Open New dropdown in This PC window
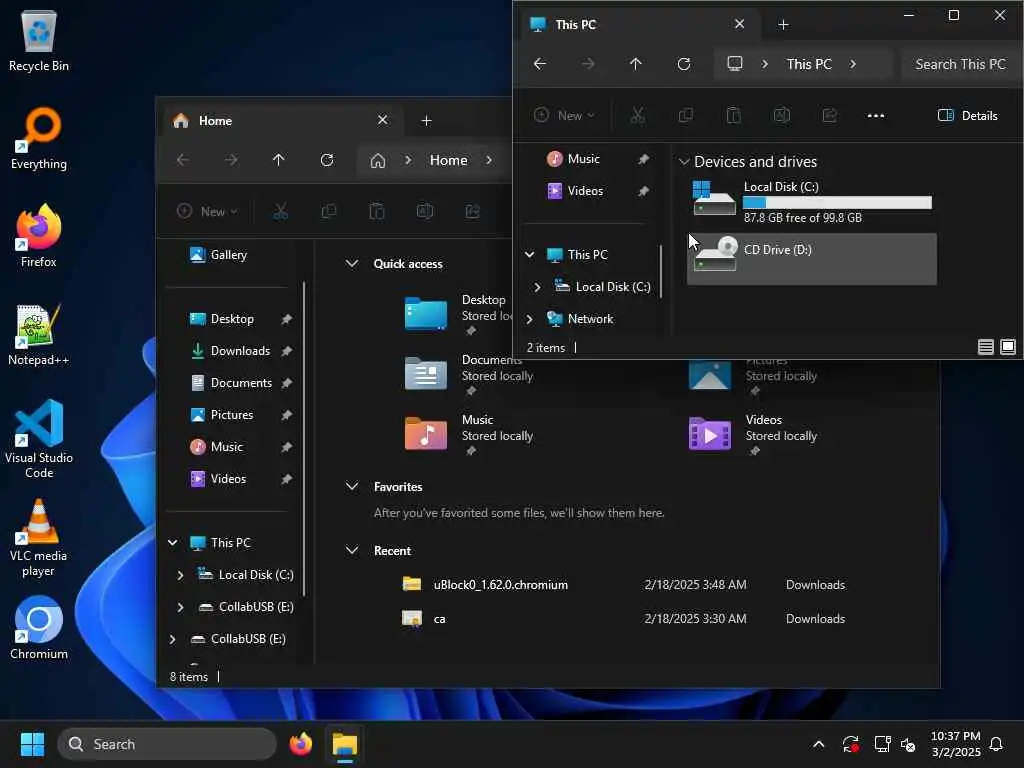 [565, 116]
